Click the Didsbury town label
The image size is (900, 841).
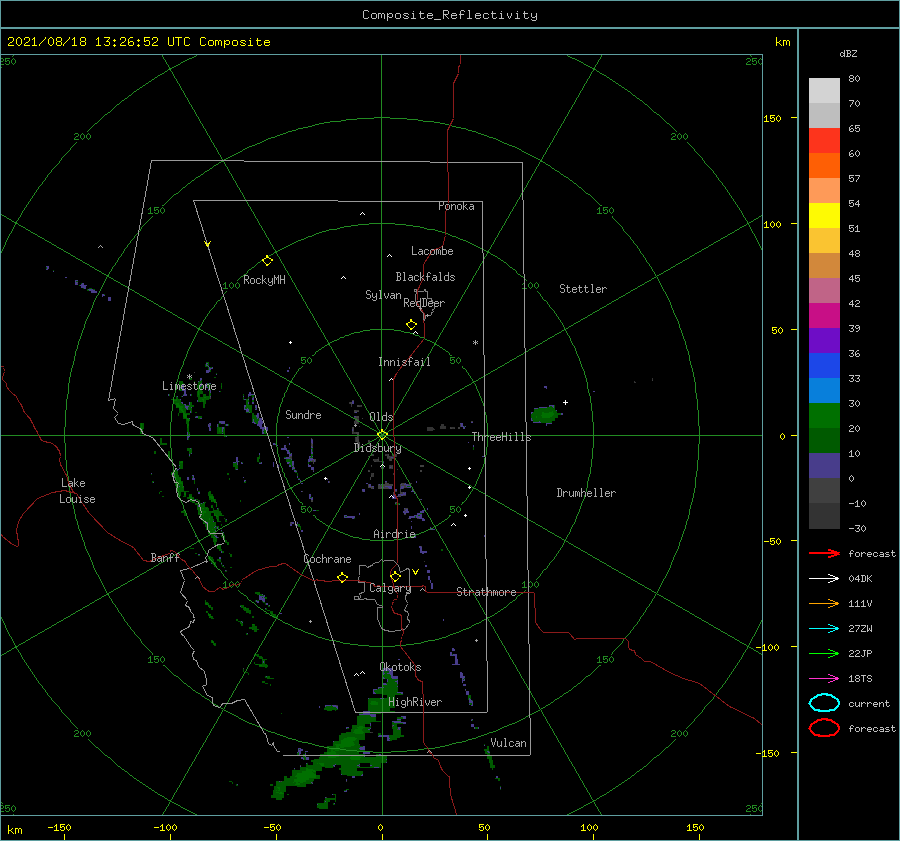coord(378,448)
